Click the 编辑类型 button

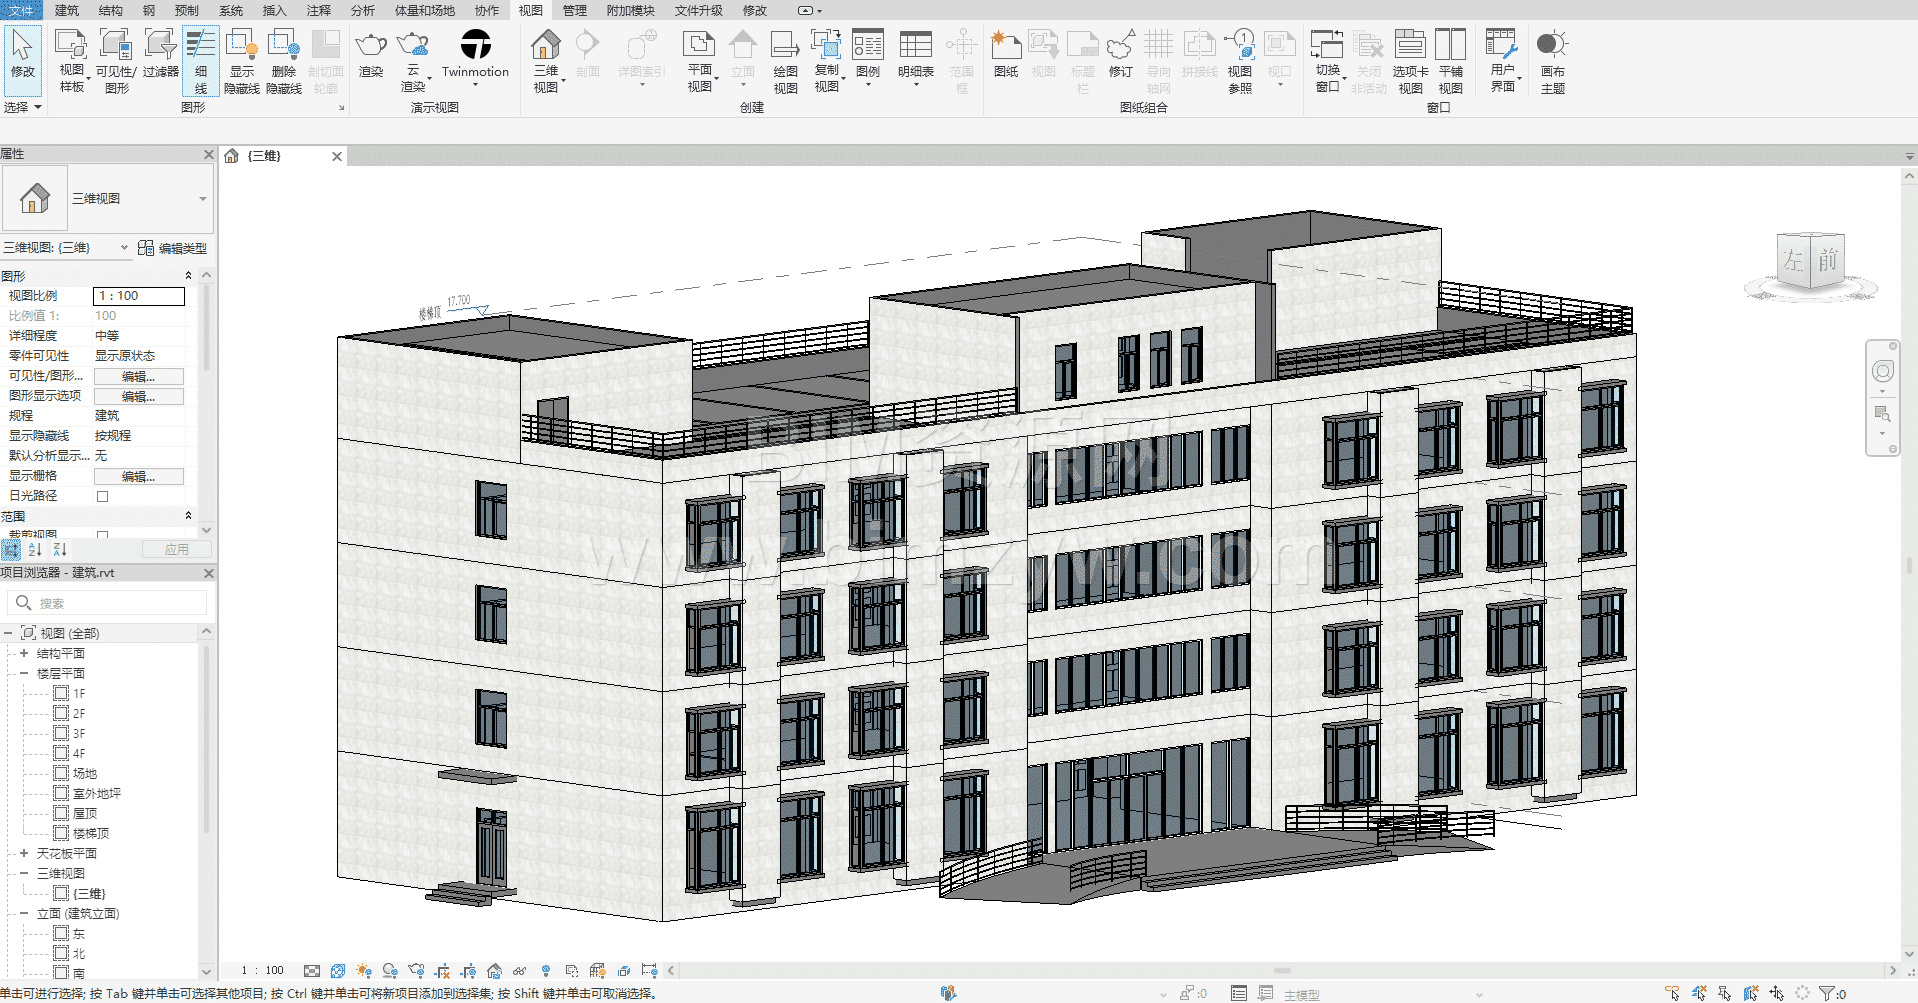click(173, 248)
